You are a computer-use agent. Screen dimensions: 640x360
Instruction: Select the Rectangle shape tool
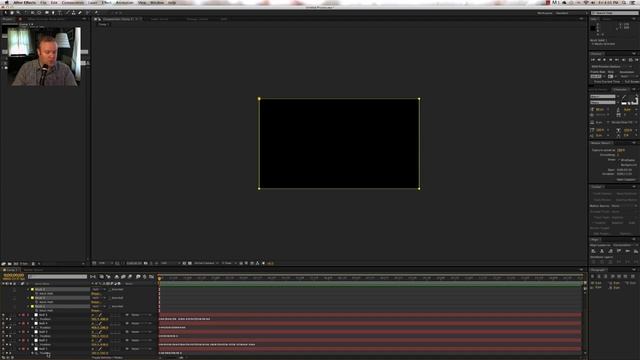[47, 13]
